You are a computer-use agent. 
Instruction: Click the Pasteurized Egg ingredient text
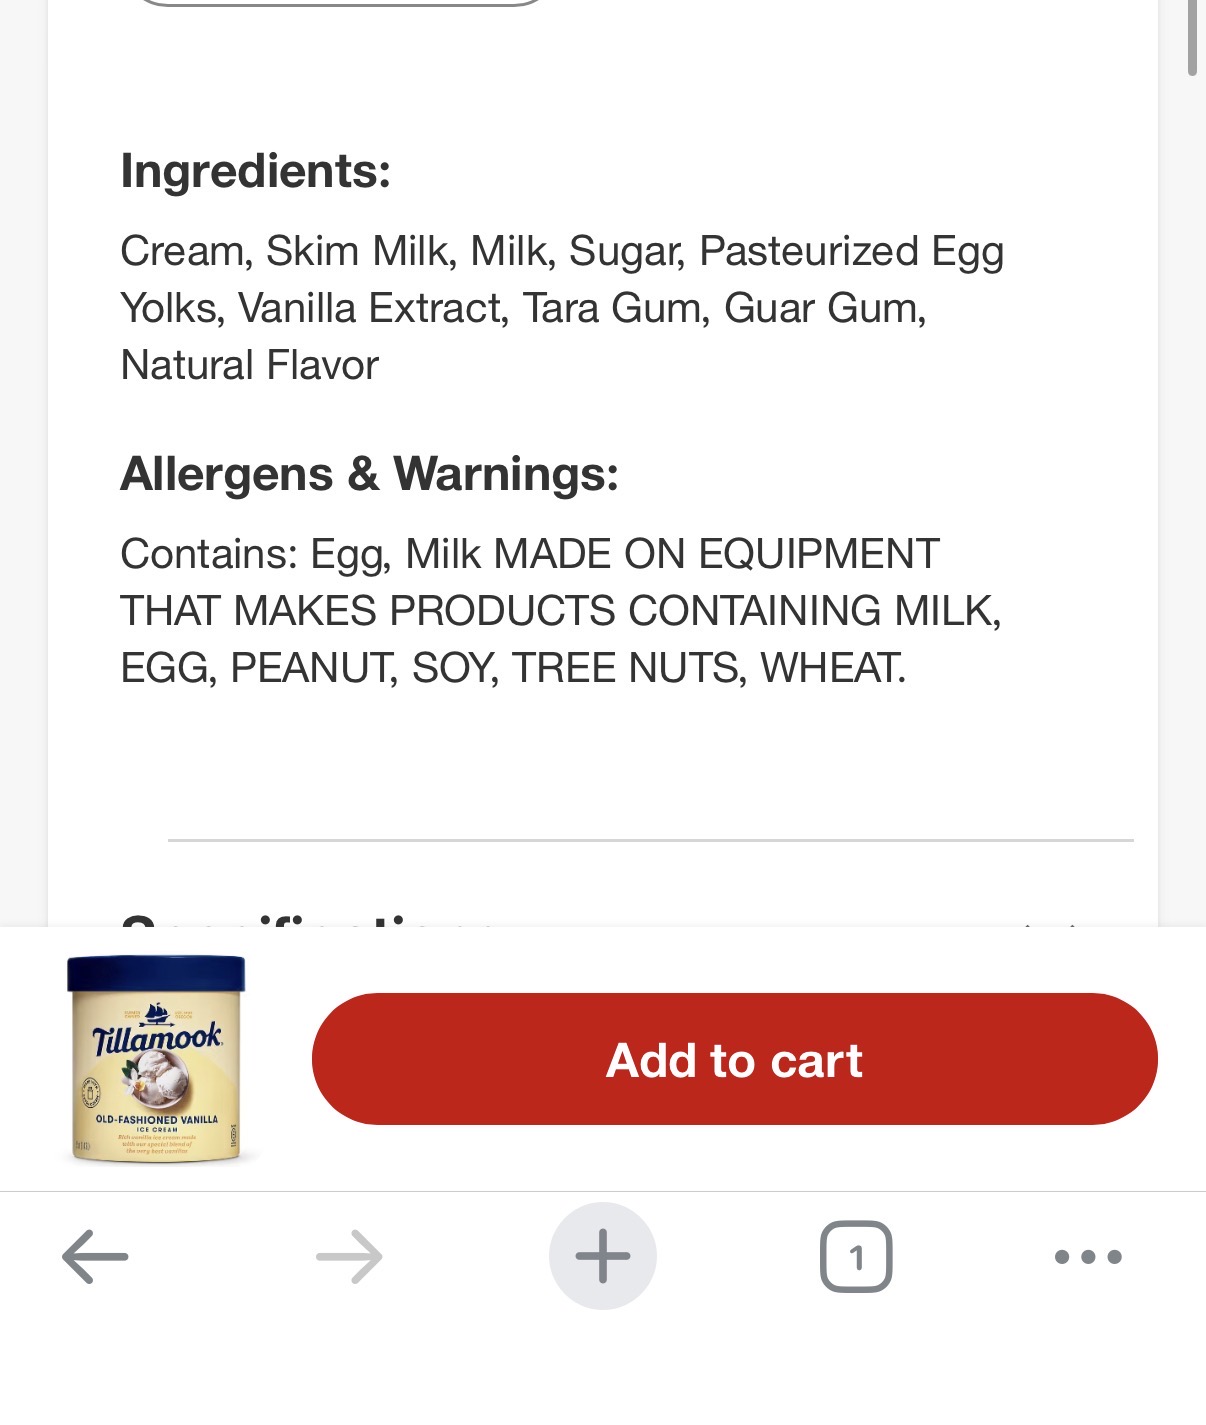point(851,251)
